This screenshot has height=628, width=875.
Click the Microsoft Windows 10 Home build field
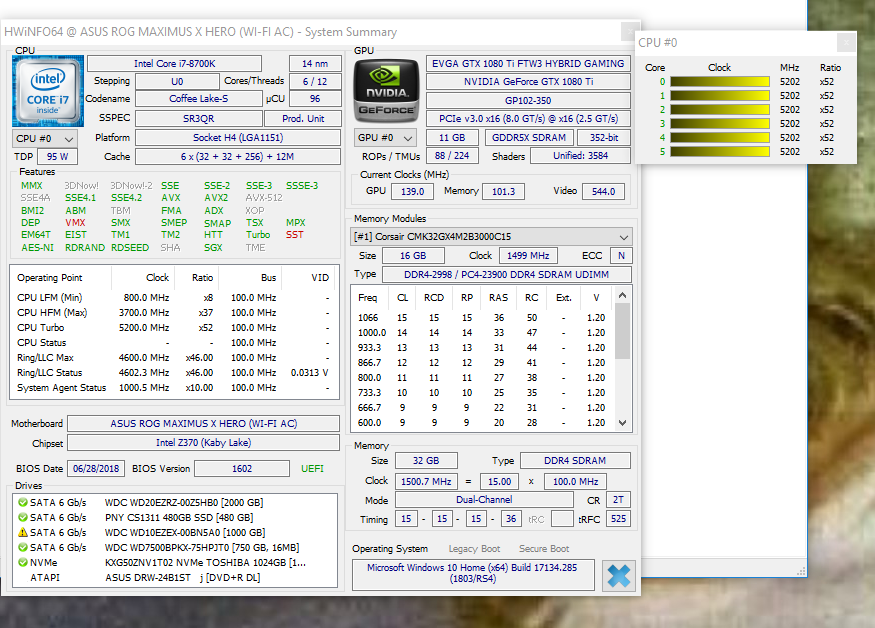(473, 573)
